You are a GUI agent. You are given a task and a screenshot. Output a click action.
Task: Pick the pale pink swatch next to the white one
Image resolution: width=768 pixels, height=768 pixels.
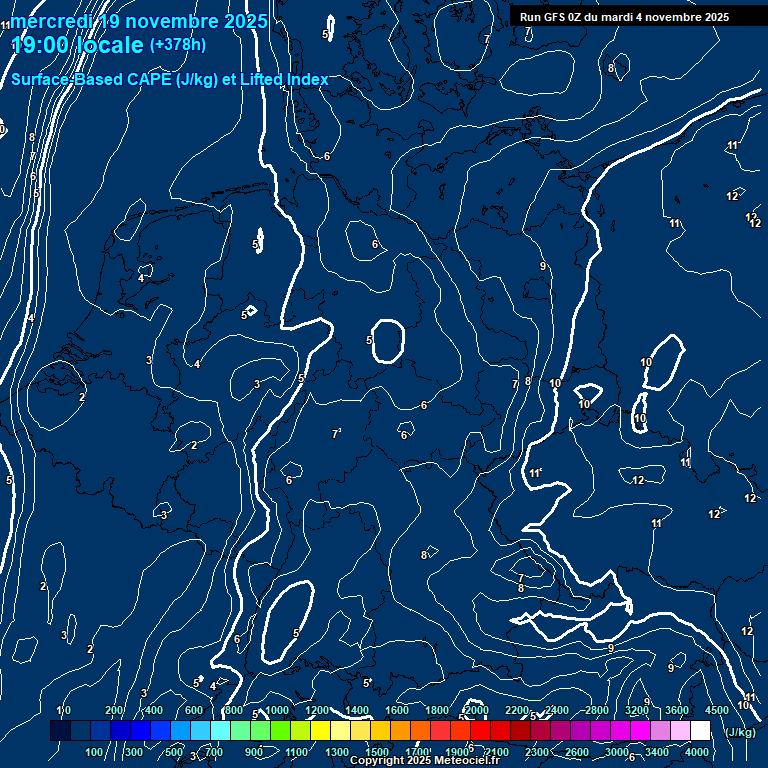pyautogui.click(x=680, y=730)
